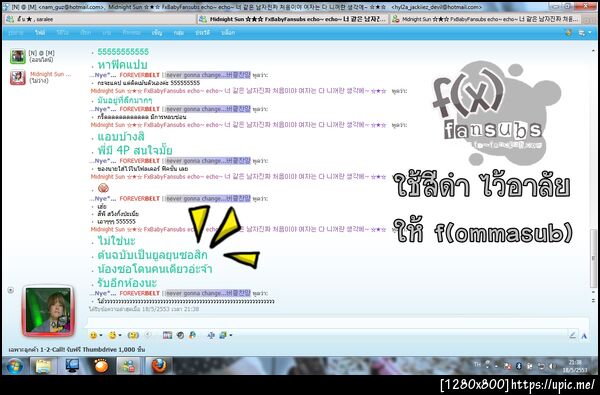
Task: Click the message ไม่ใช่นะ
Action: click(116, 241)
